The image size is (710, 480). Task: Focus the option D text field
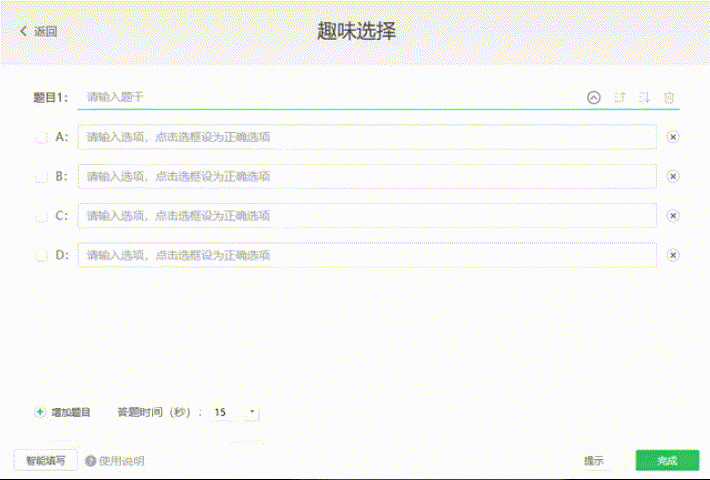click(367, 255)
